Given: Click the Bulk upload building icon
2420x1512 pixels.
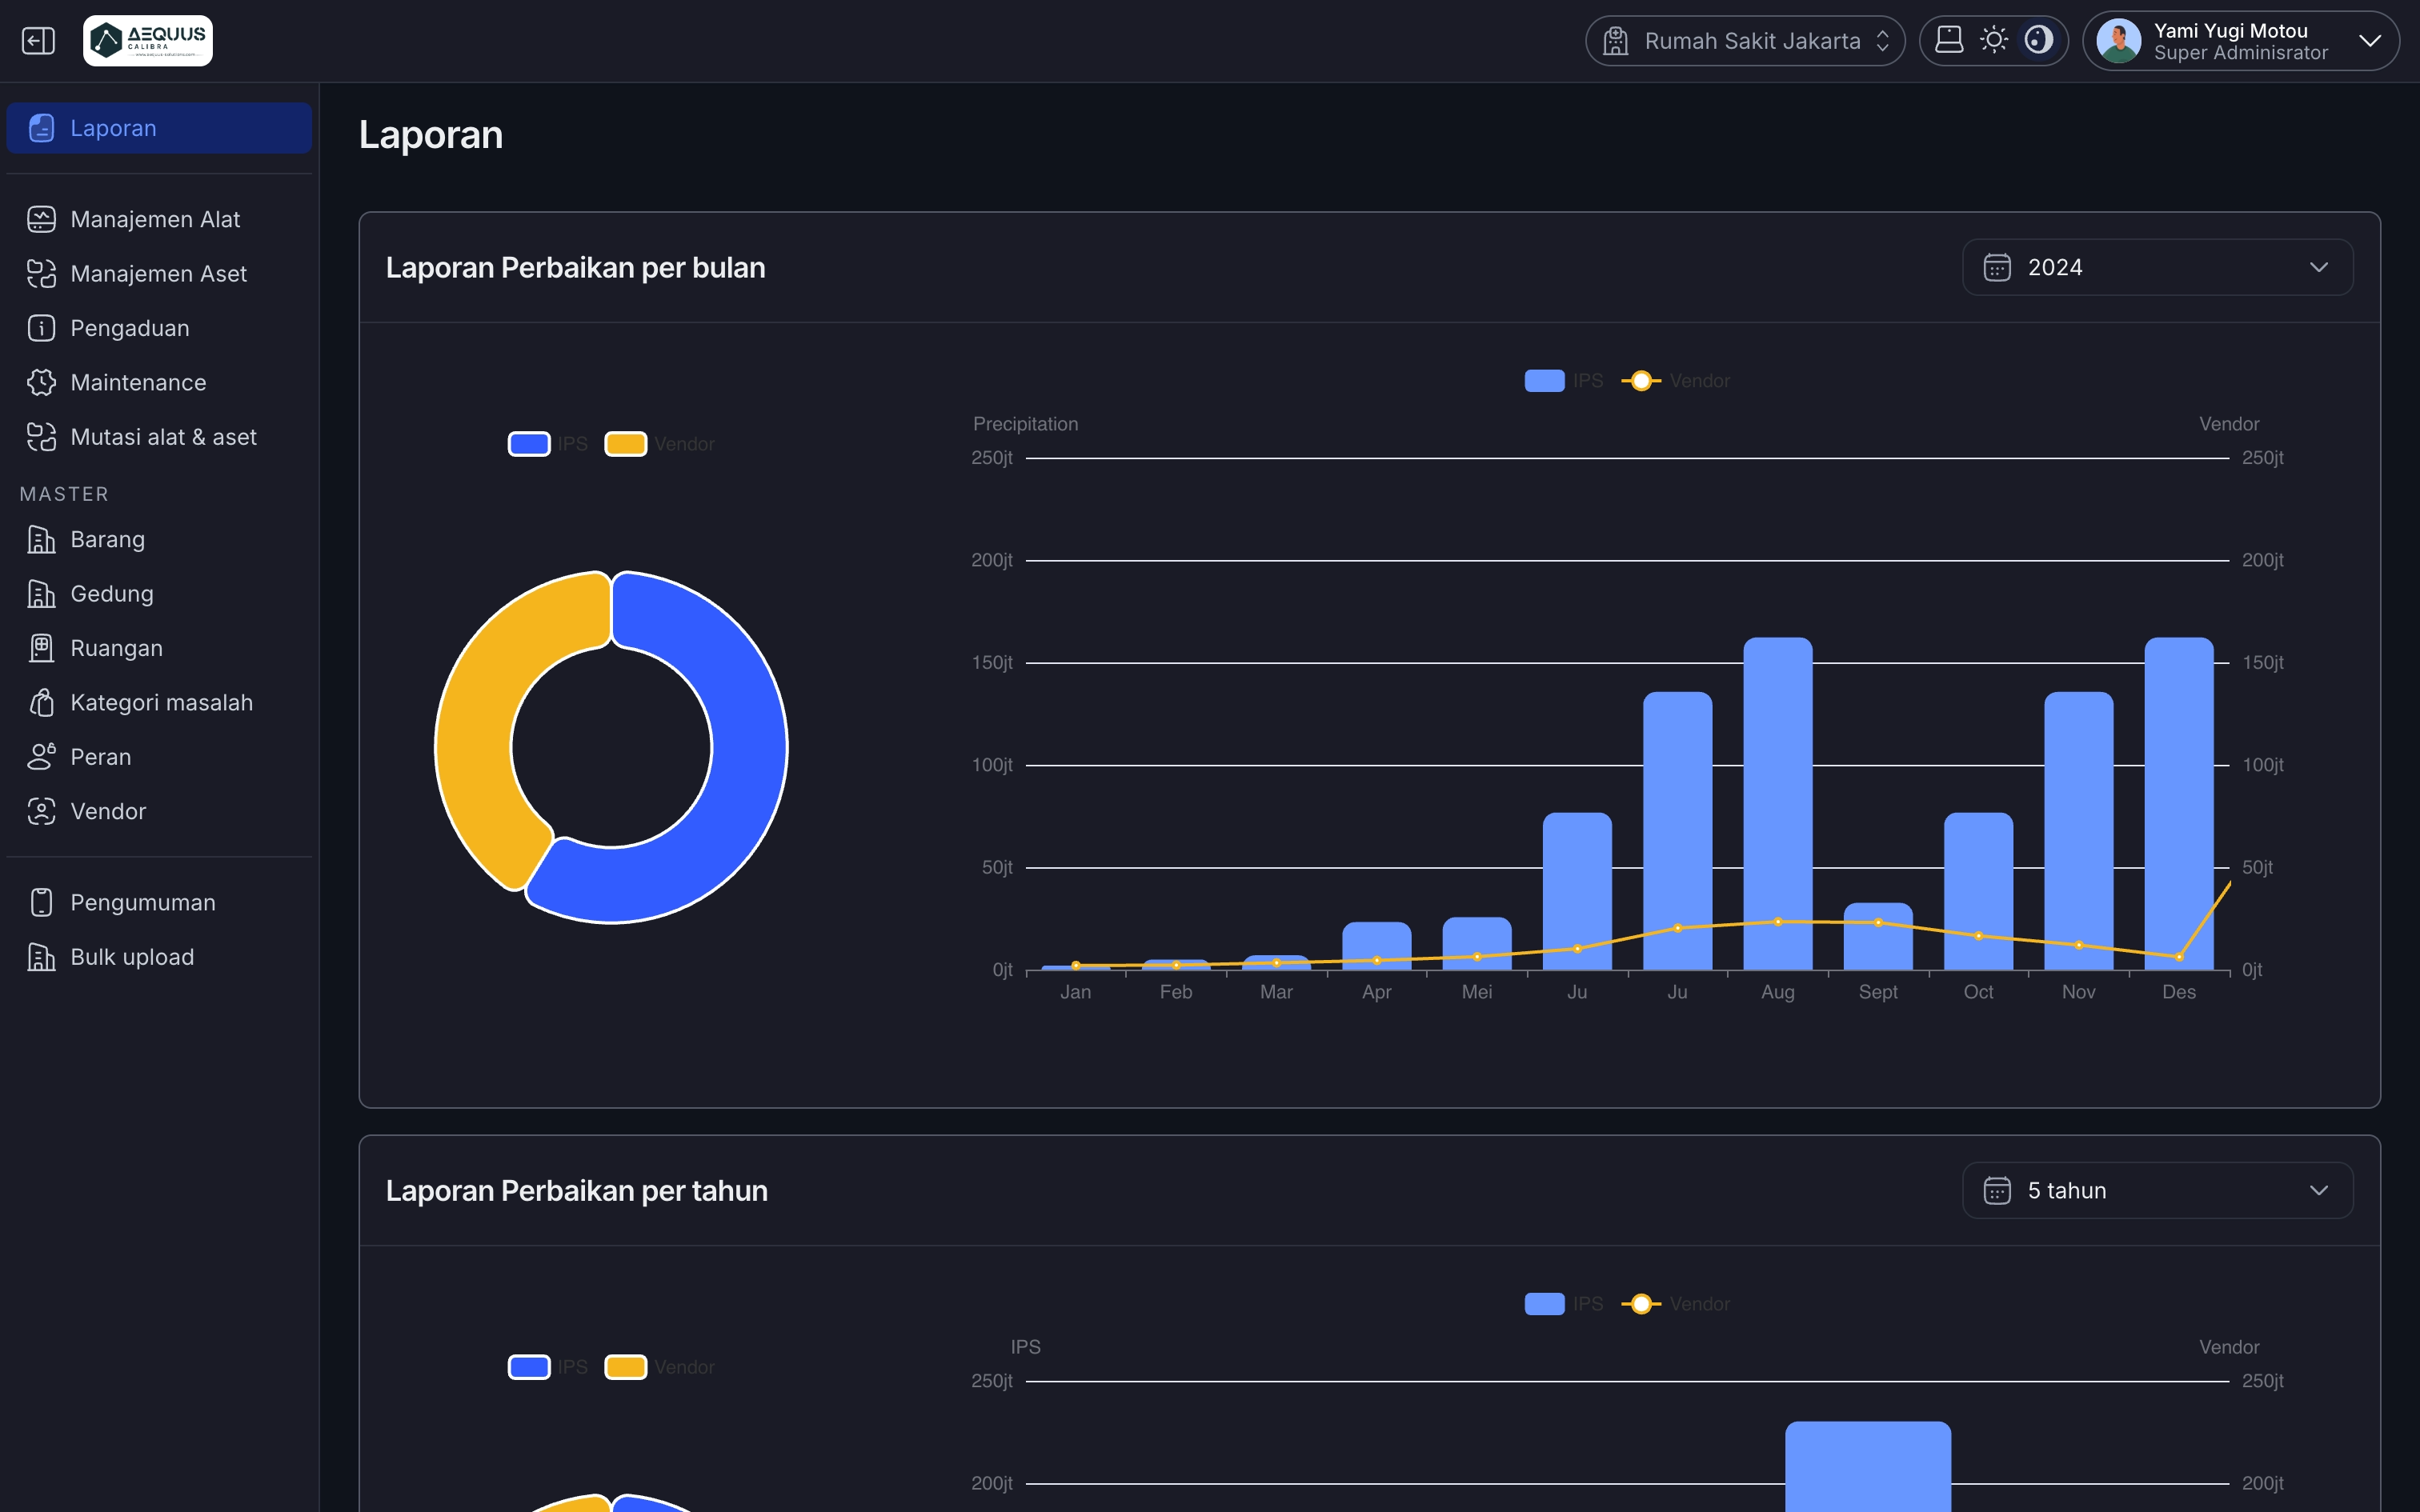Looking at the screenshot, I should tap(41, 957).
